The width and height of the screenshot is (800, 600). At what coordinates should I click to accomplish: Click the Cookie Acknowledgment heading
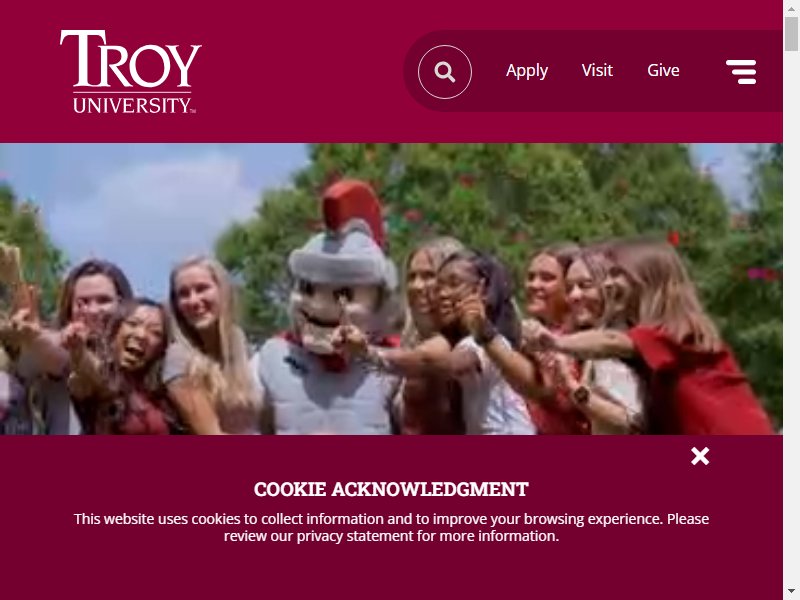pyautogui.click(x=391, y=489)
